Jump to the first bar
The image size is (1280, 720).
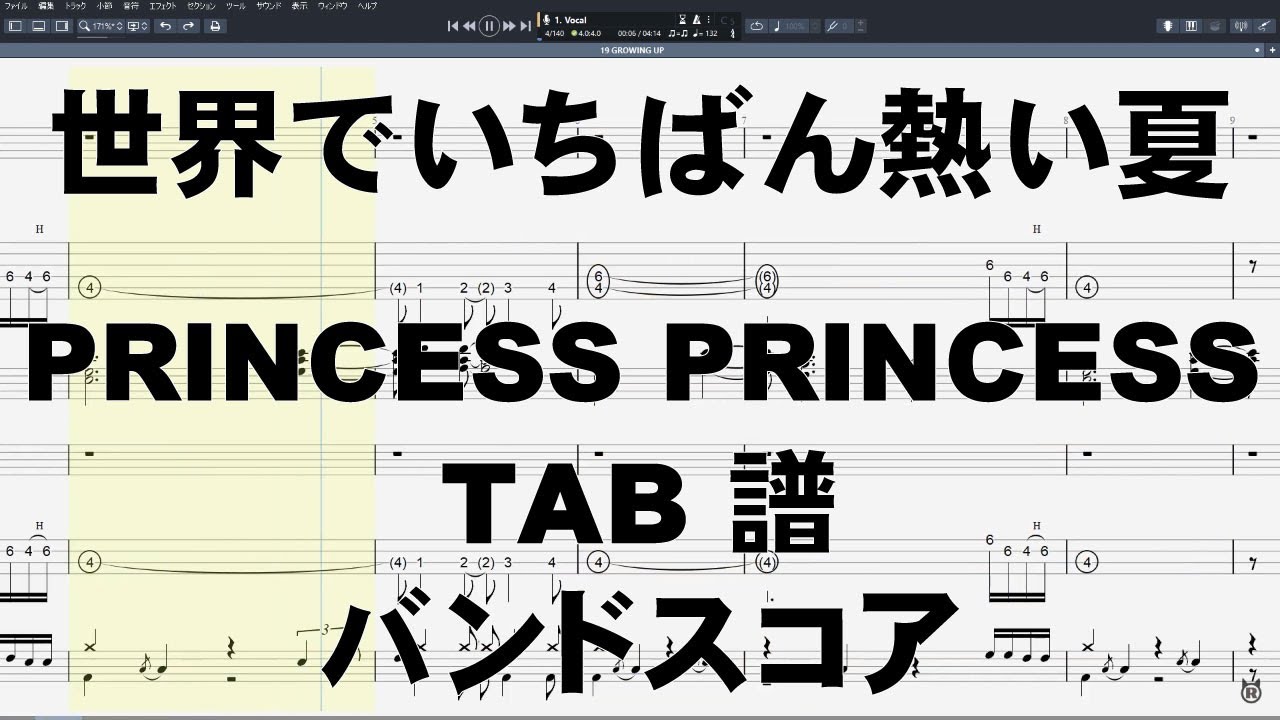click(x=453, y=26)
